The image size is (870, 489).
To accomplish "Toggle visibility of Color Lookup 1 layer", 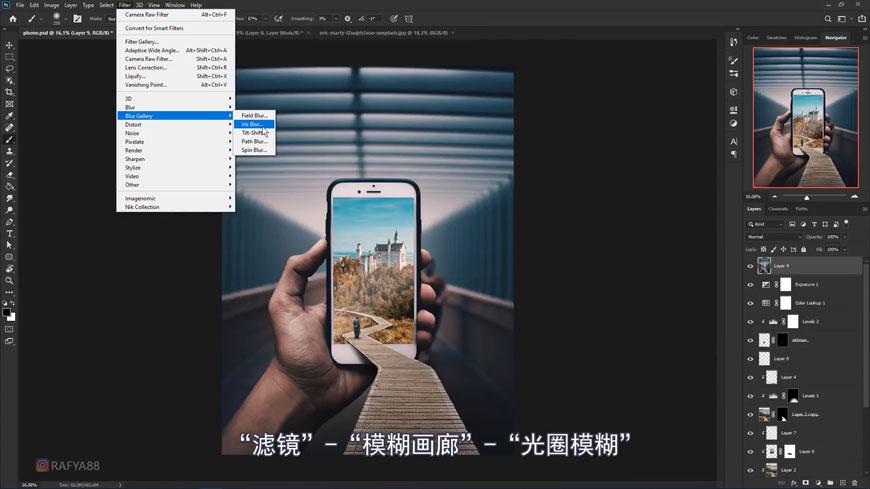I will pyautogui.click(x=750, y=303).
